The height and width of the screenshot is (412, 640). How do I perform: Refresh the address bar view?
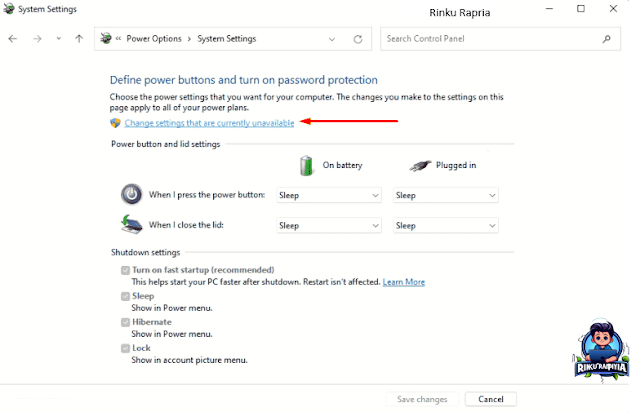[358, 39]
